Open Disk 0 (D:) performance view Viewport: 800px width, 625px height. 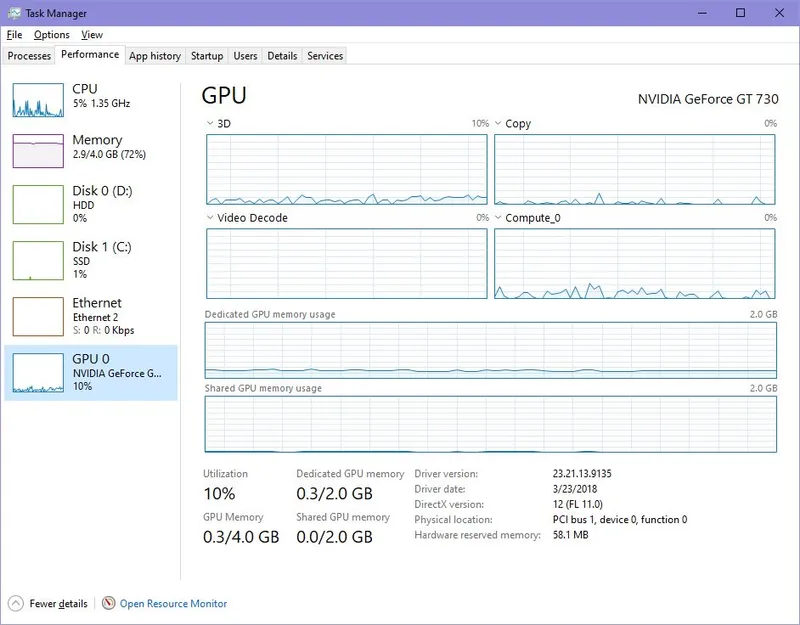click(x=91, y=204)
